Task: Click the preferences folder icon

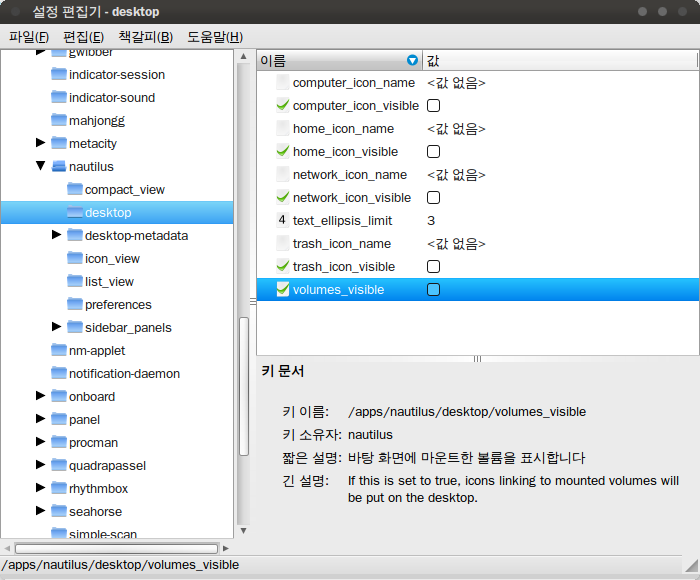Action: tap(75, 305)
